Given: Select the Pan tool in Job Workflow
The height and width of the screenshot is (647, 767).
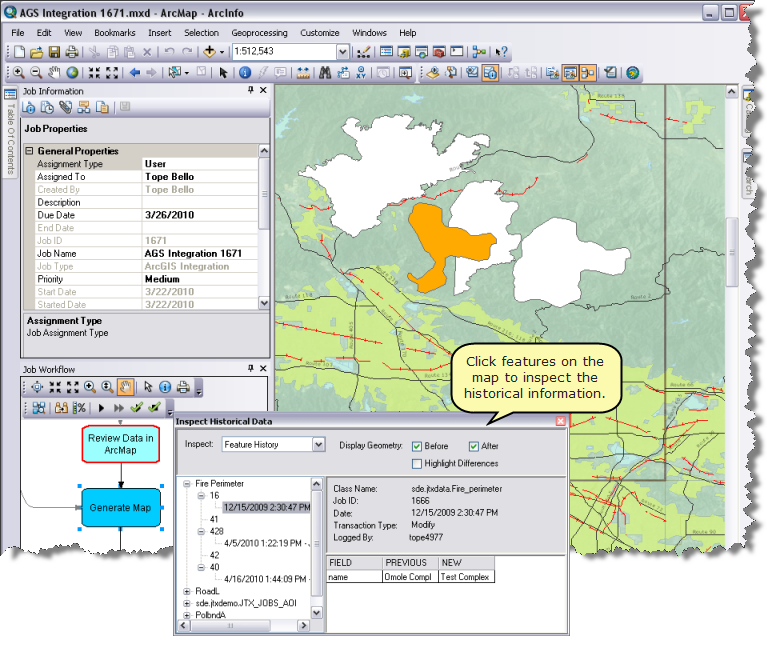Looking at the screenshot, I should (125, 387).
